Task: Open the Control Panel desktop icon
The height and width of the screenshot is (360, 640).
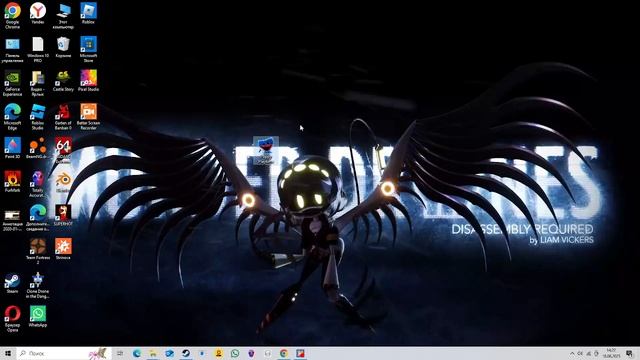Action: tap(12, 49)
